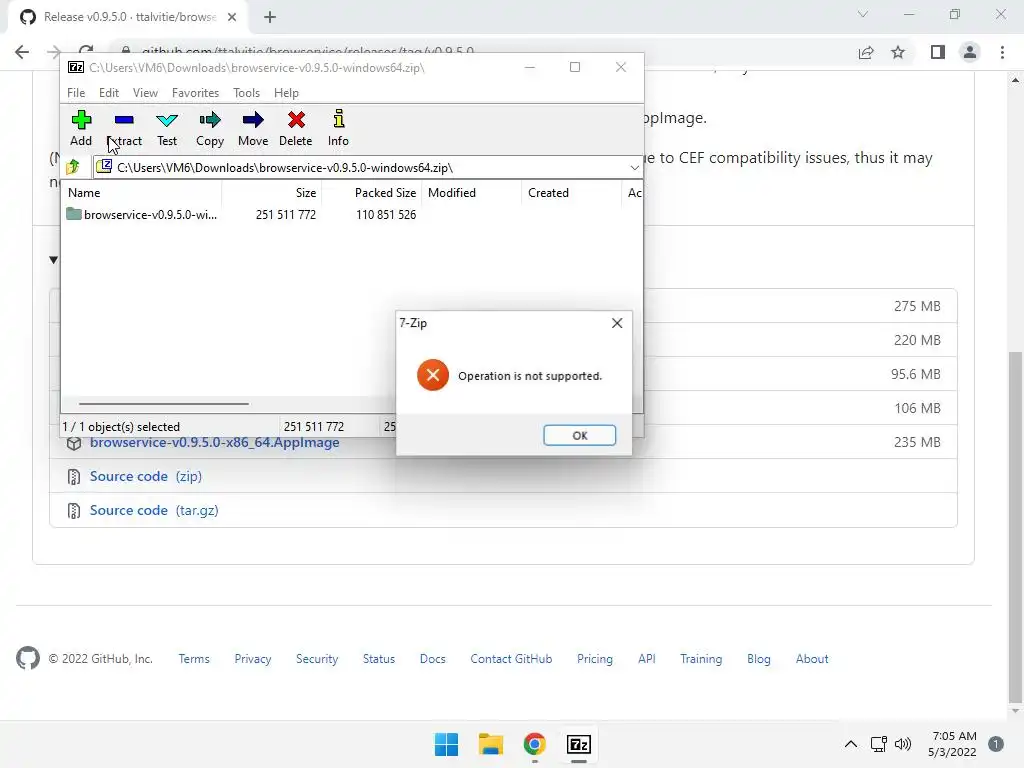
Task: Click the Extract toolbar icon
Action: (124, 120)
